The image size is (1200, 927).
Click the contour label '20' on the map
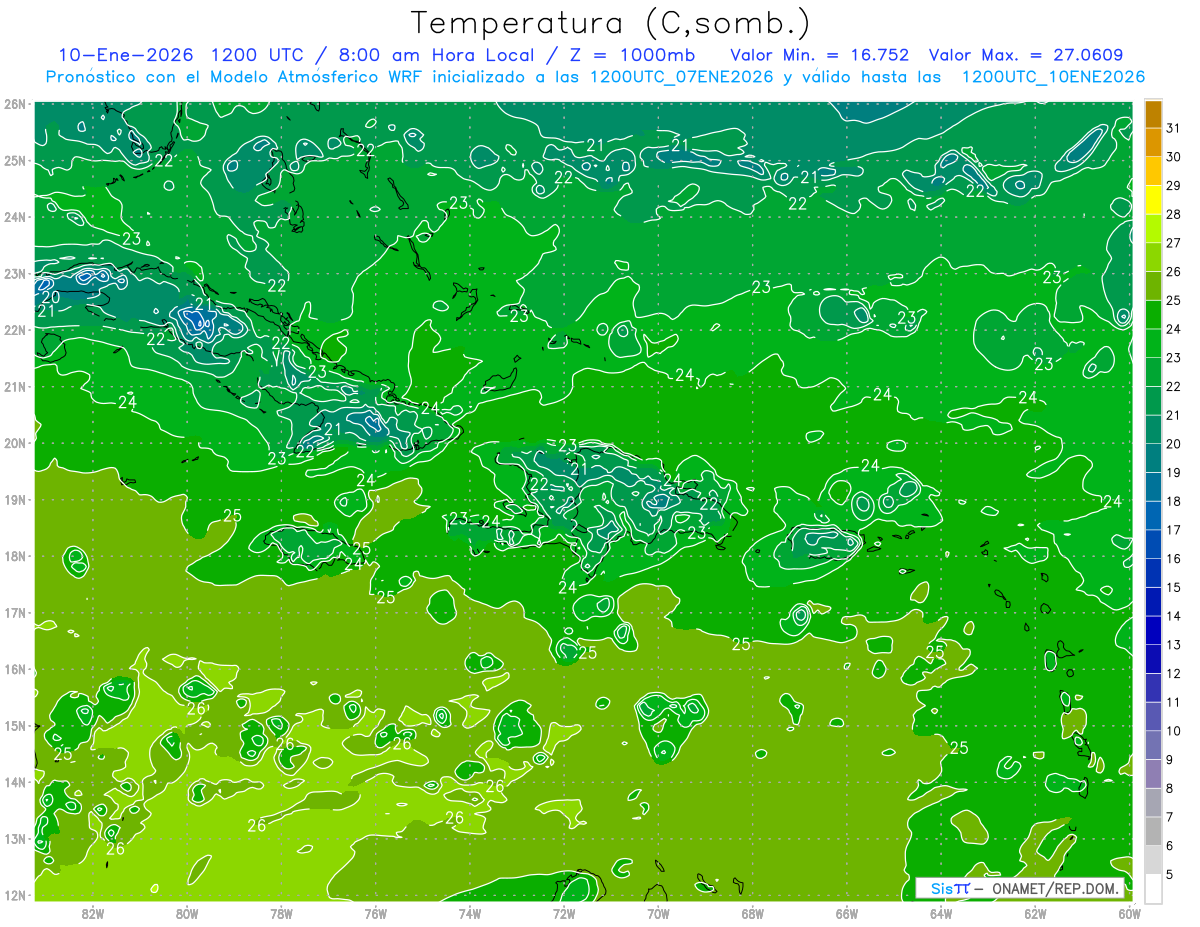(50, 297)
